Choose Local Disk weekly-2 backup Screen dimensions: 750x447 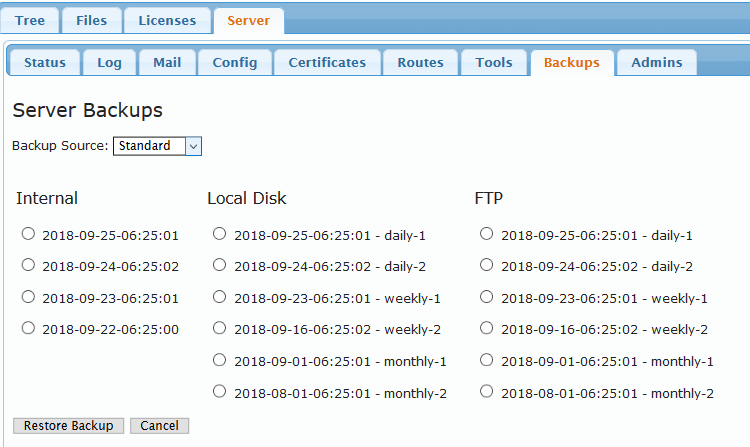(219, 327)
